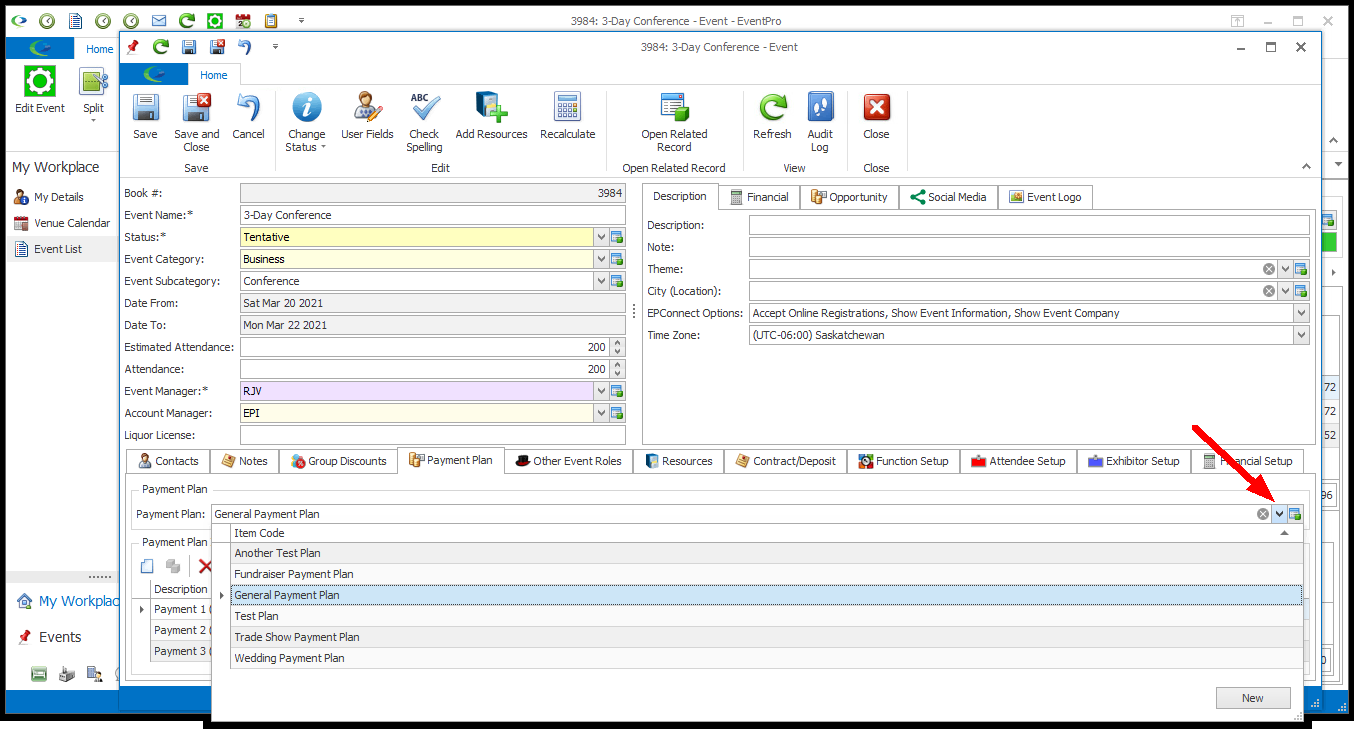Select Fundraiser Payment Plan
Viewport: 1354px width, 729px height.
pyautogui.click(x=767, y=574)
